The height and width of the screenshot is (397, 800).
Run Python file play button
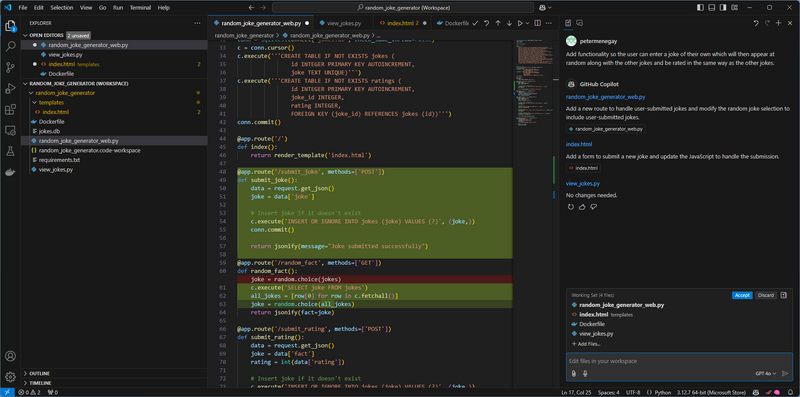click(x=520, y=23)
